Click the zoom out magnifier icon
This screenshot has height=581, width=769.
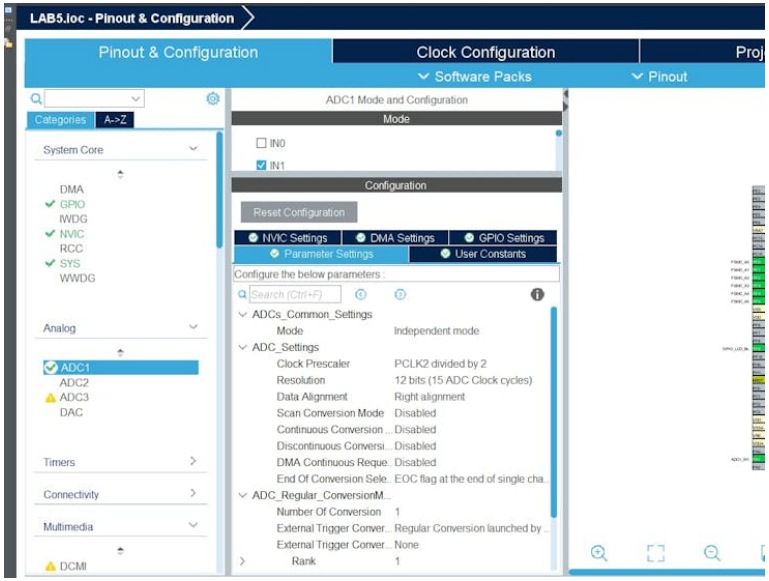click(712, 553)
